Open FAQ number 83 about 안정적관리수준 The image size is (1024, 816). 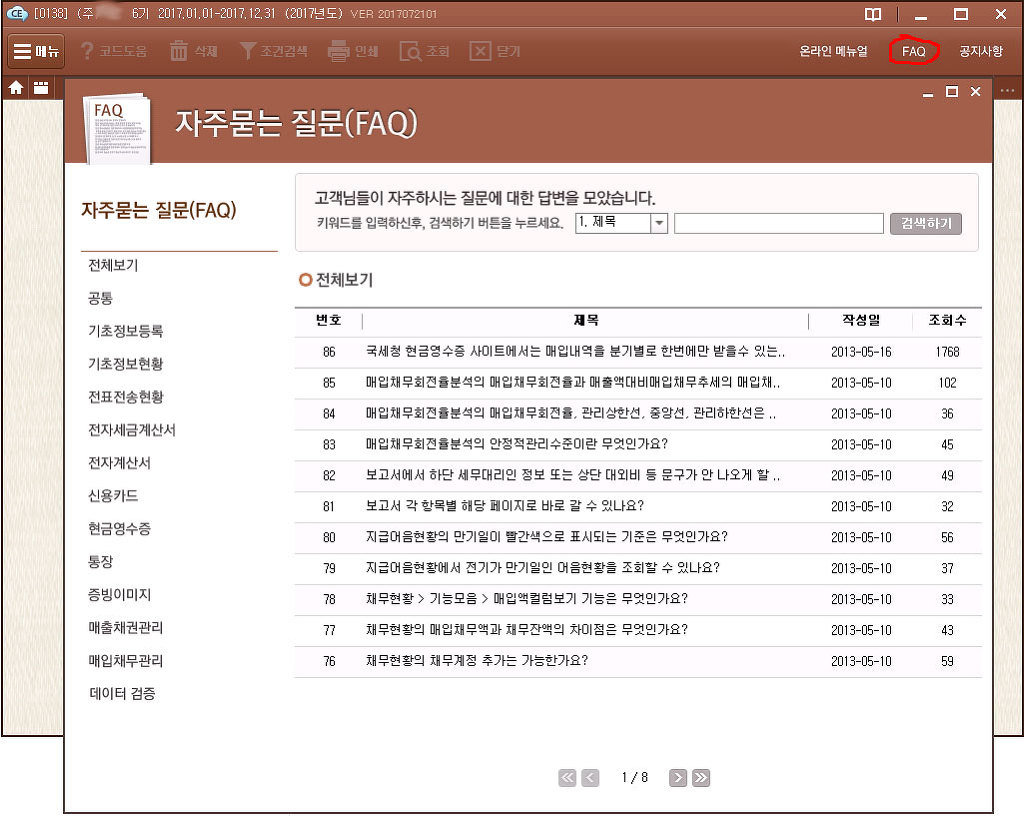click(516, 445)
